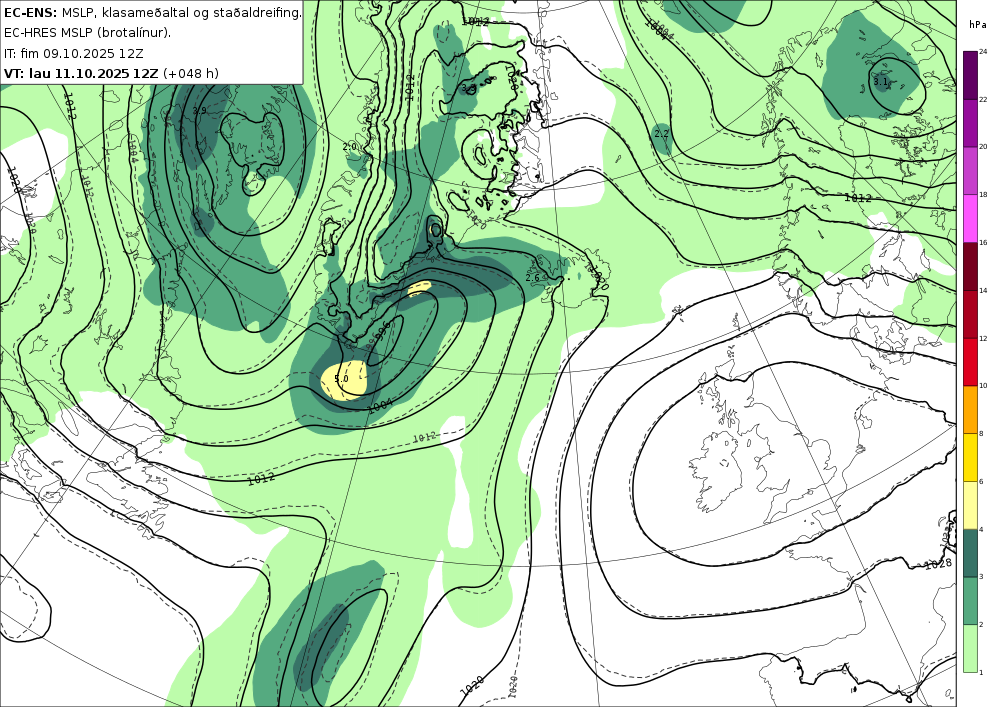
Task: Click the '3.1' spread value label
Action: [880, 82]
